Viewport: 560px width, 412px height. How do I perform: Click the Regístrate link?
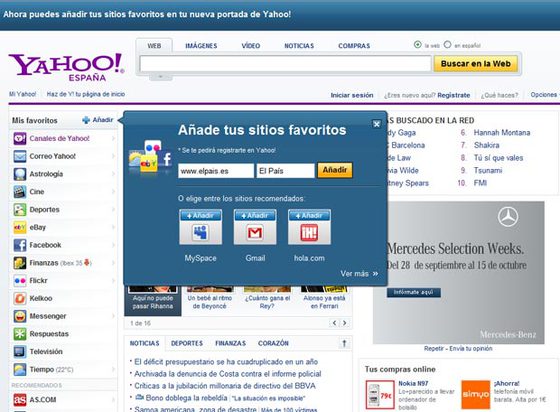coord(454,95)
